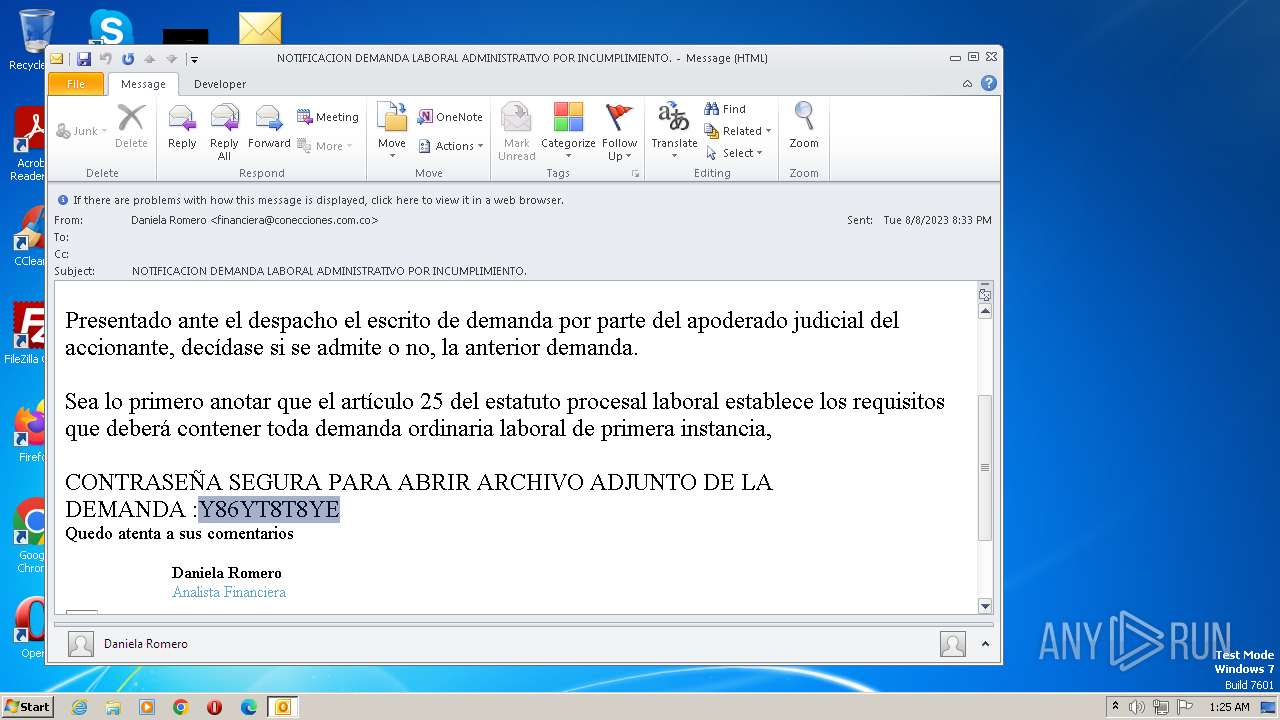Click the Outlook taskbar button
The width and height of the screenshot is (1280, 720).
(283, 707)
